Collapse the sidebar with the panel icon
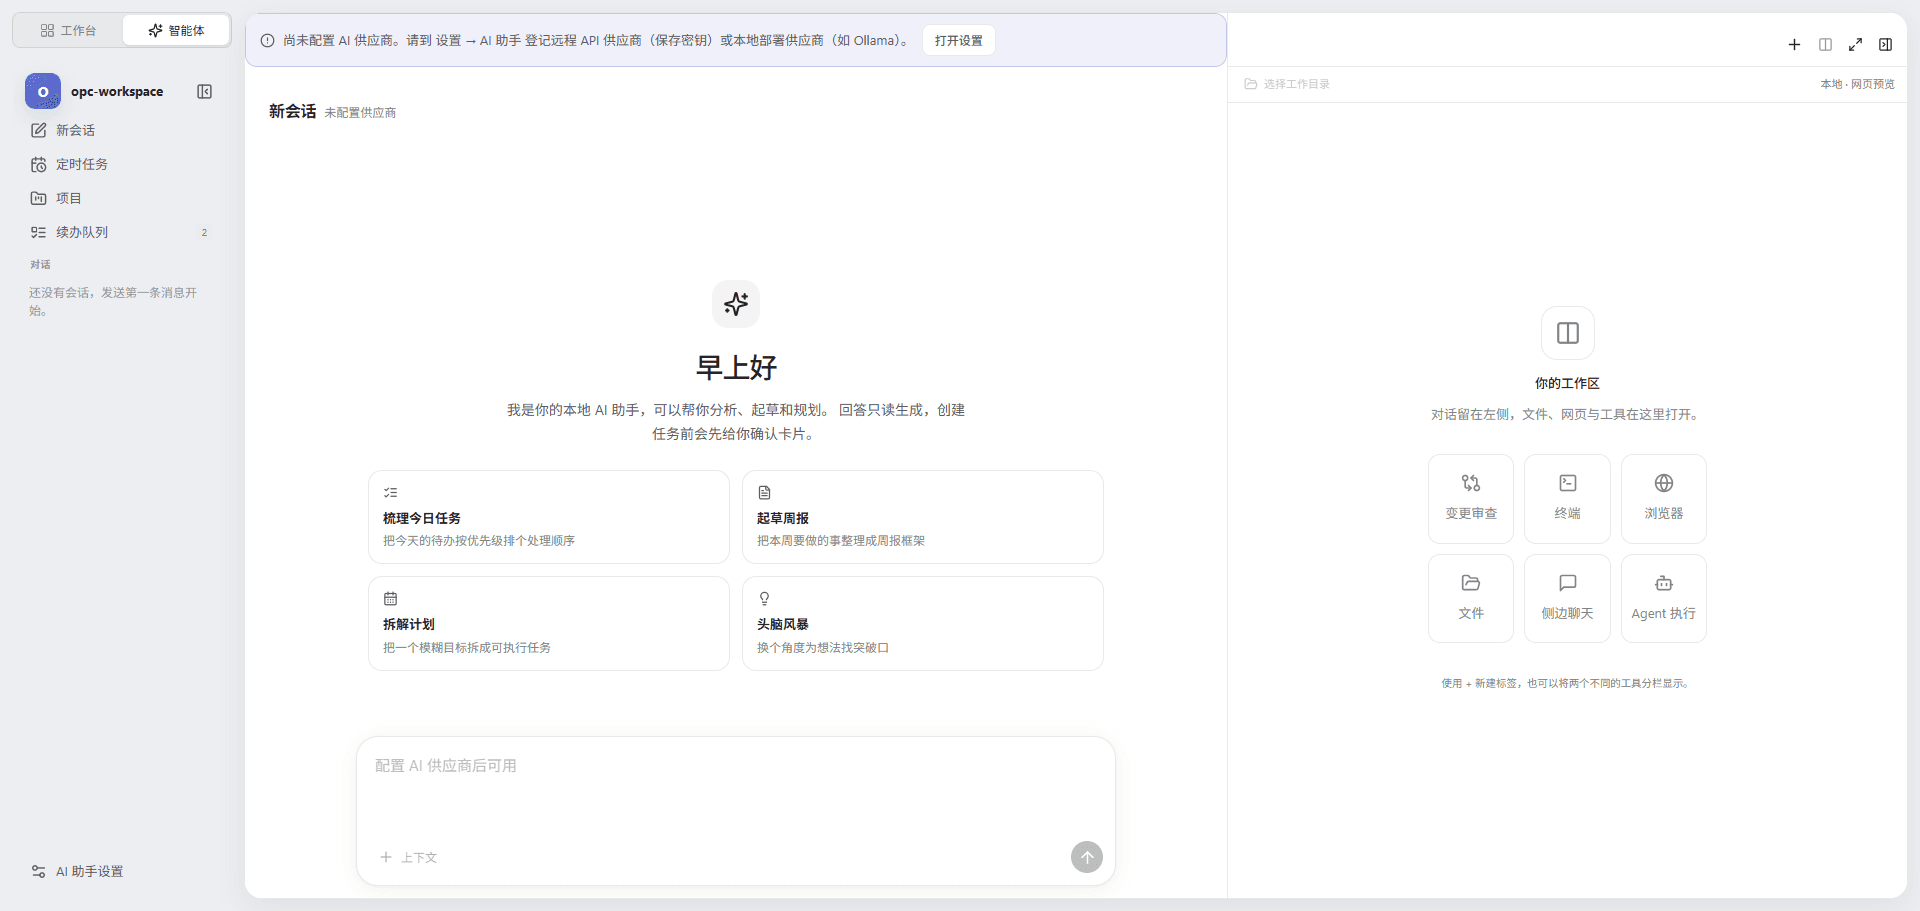Viewport: 1920px width, 911px height. [205, 92]
